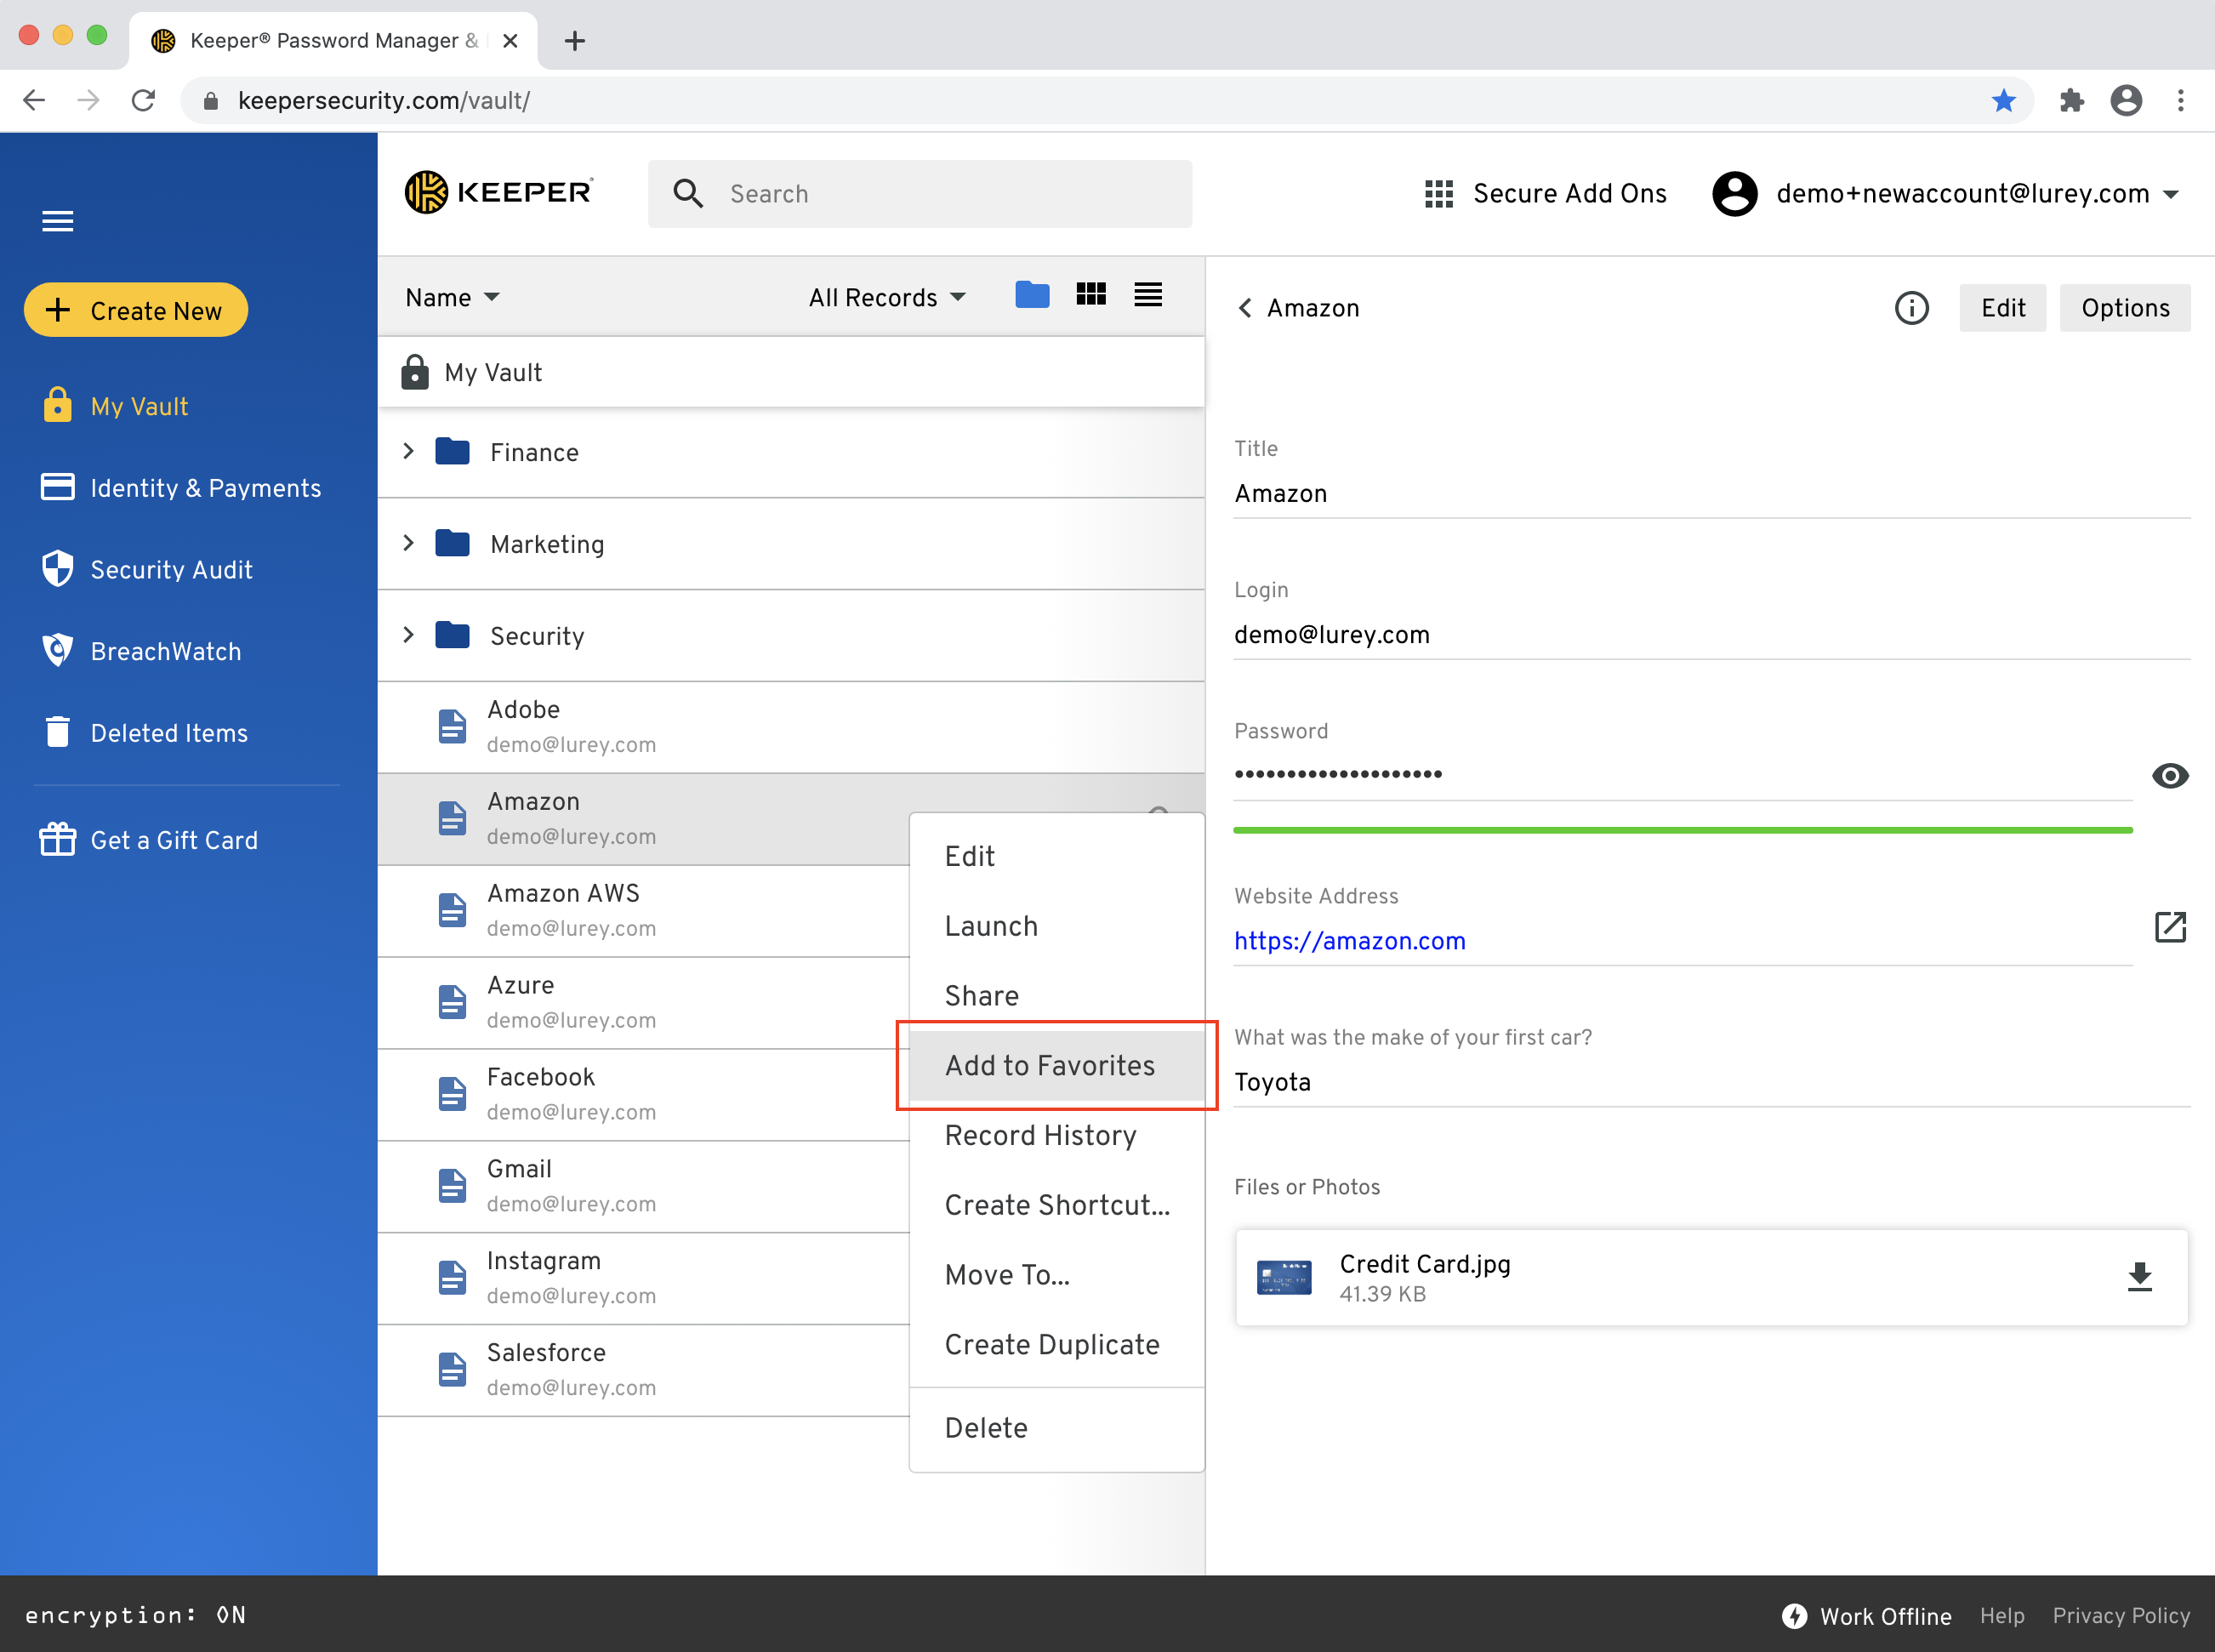Image resolution: width=2215 pixels, height=1652 pixels.
Task: Open Help link in footer
Action: pos(2002,1616)
